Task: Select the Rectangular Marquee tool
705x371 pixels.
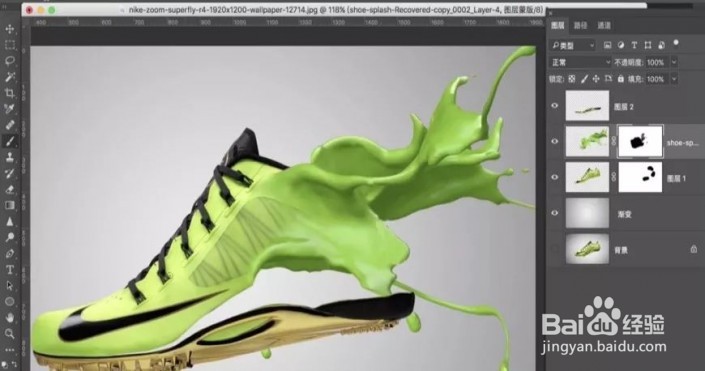Action: click(x=9, y=45)
